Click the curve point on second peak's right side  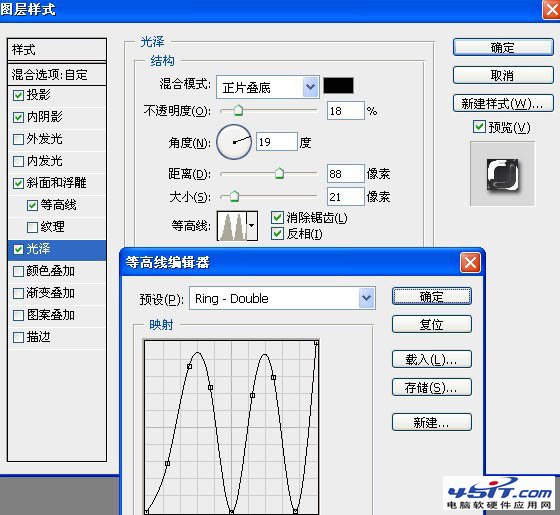[273, 378]
